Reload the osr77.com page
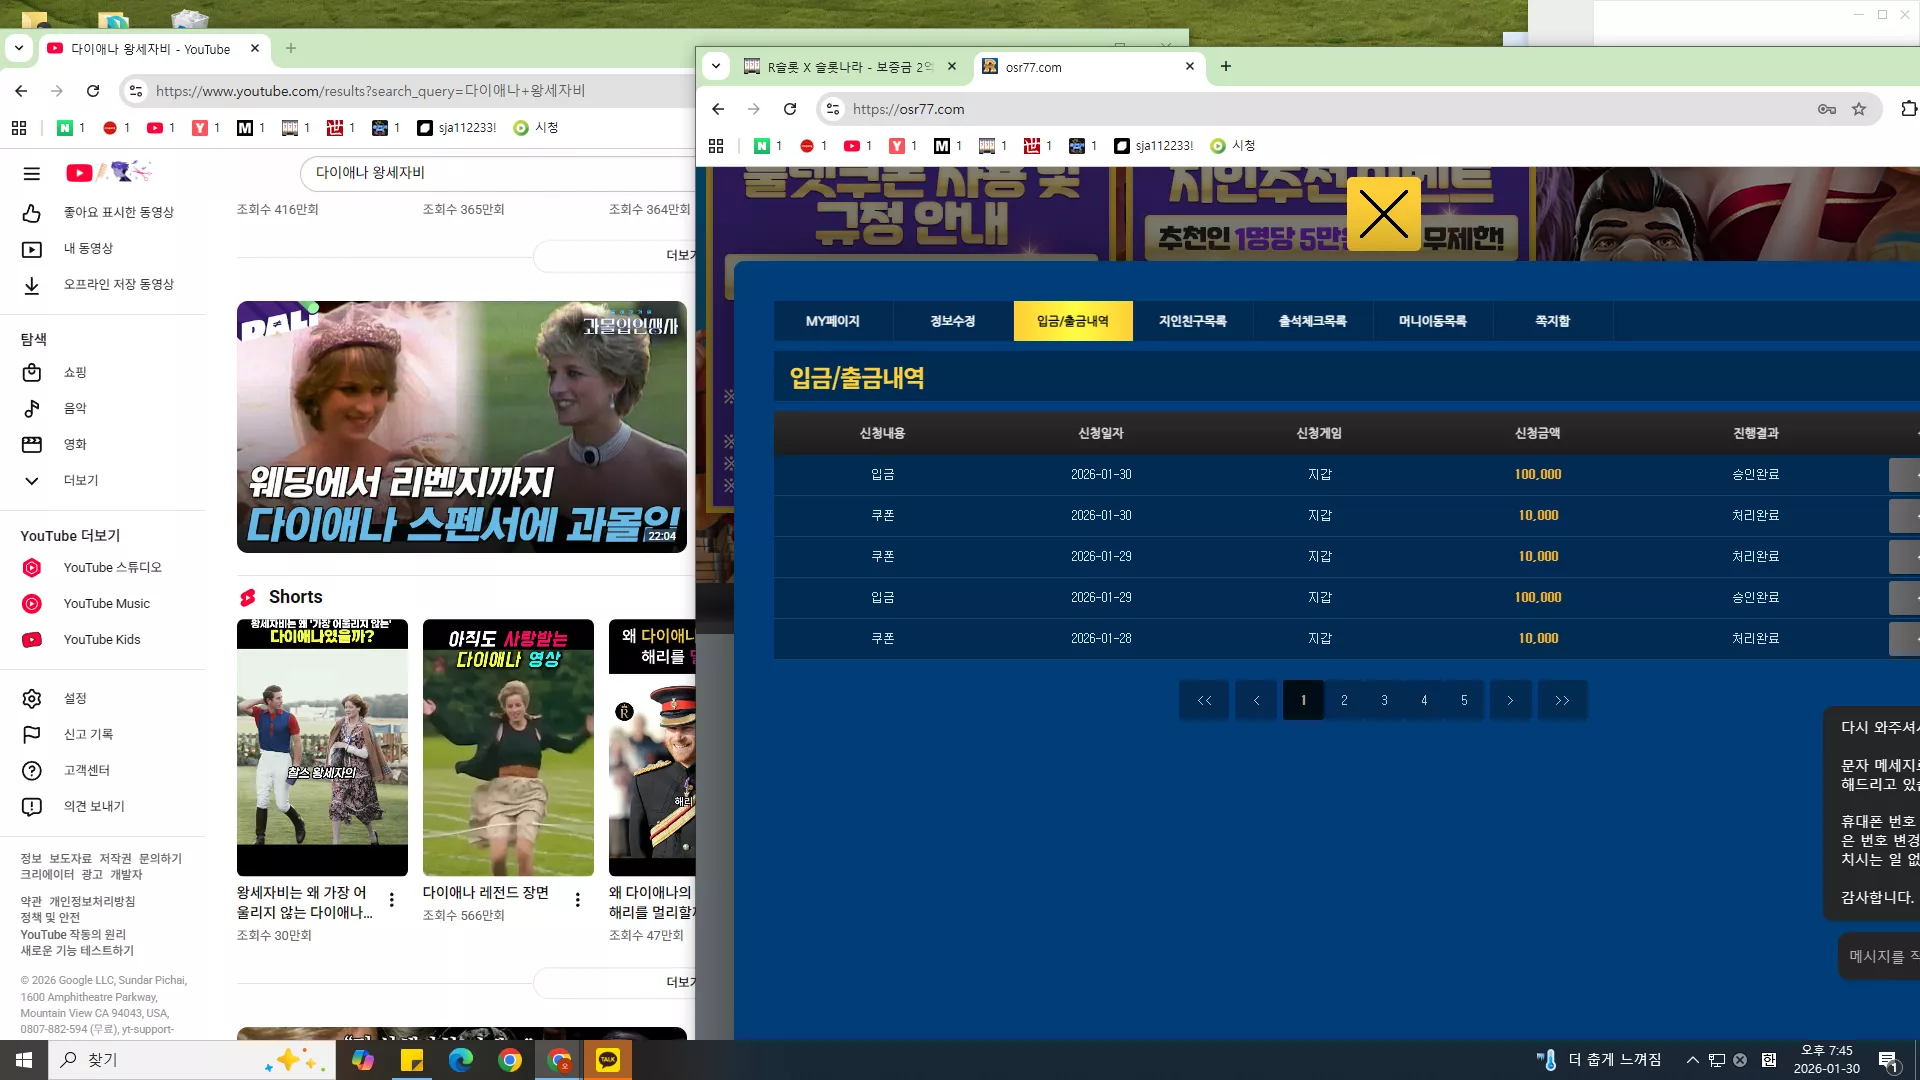This screenshot has height=1080, width=1920. 790,109
